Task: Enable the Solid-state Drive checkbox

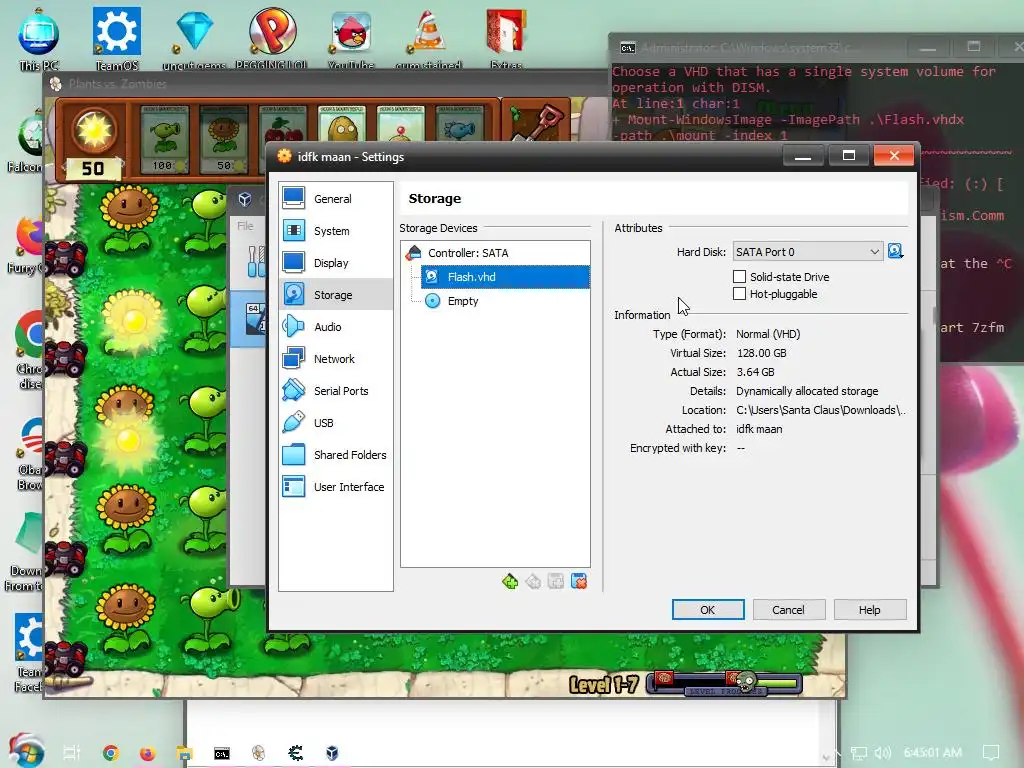Action: click(739, 277)
